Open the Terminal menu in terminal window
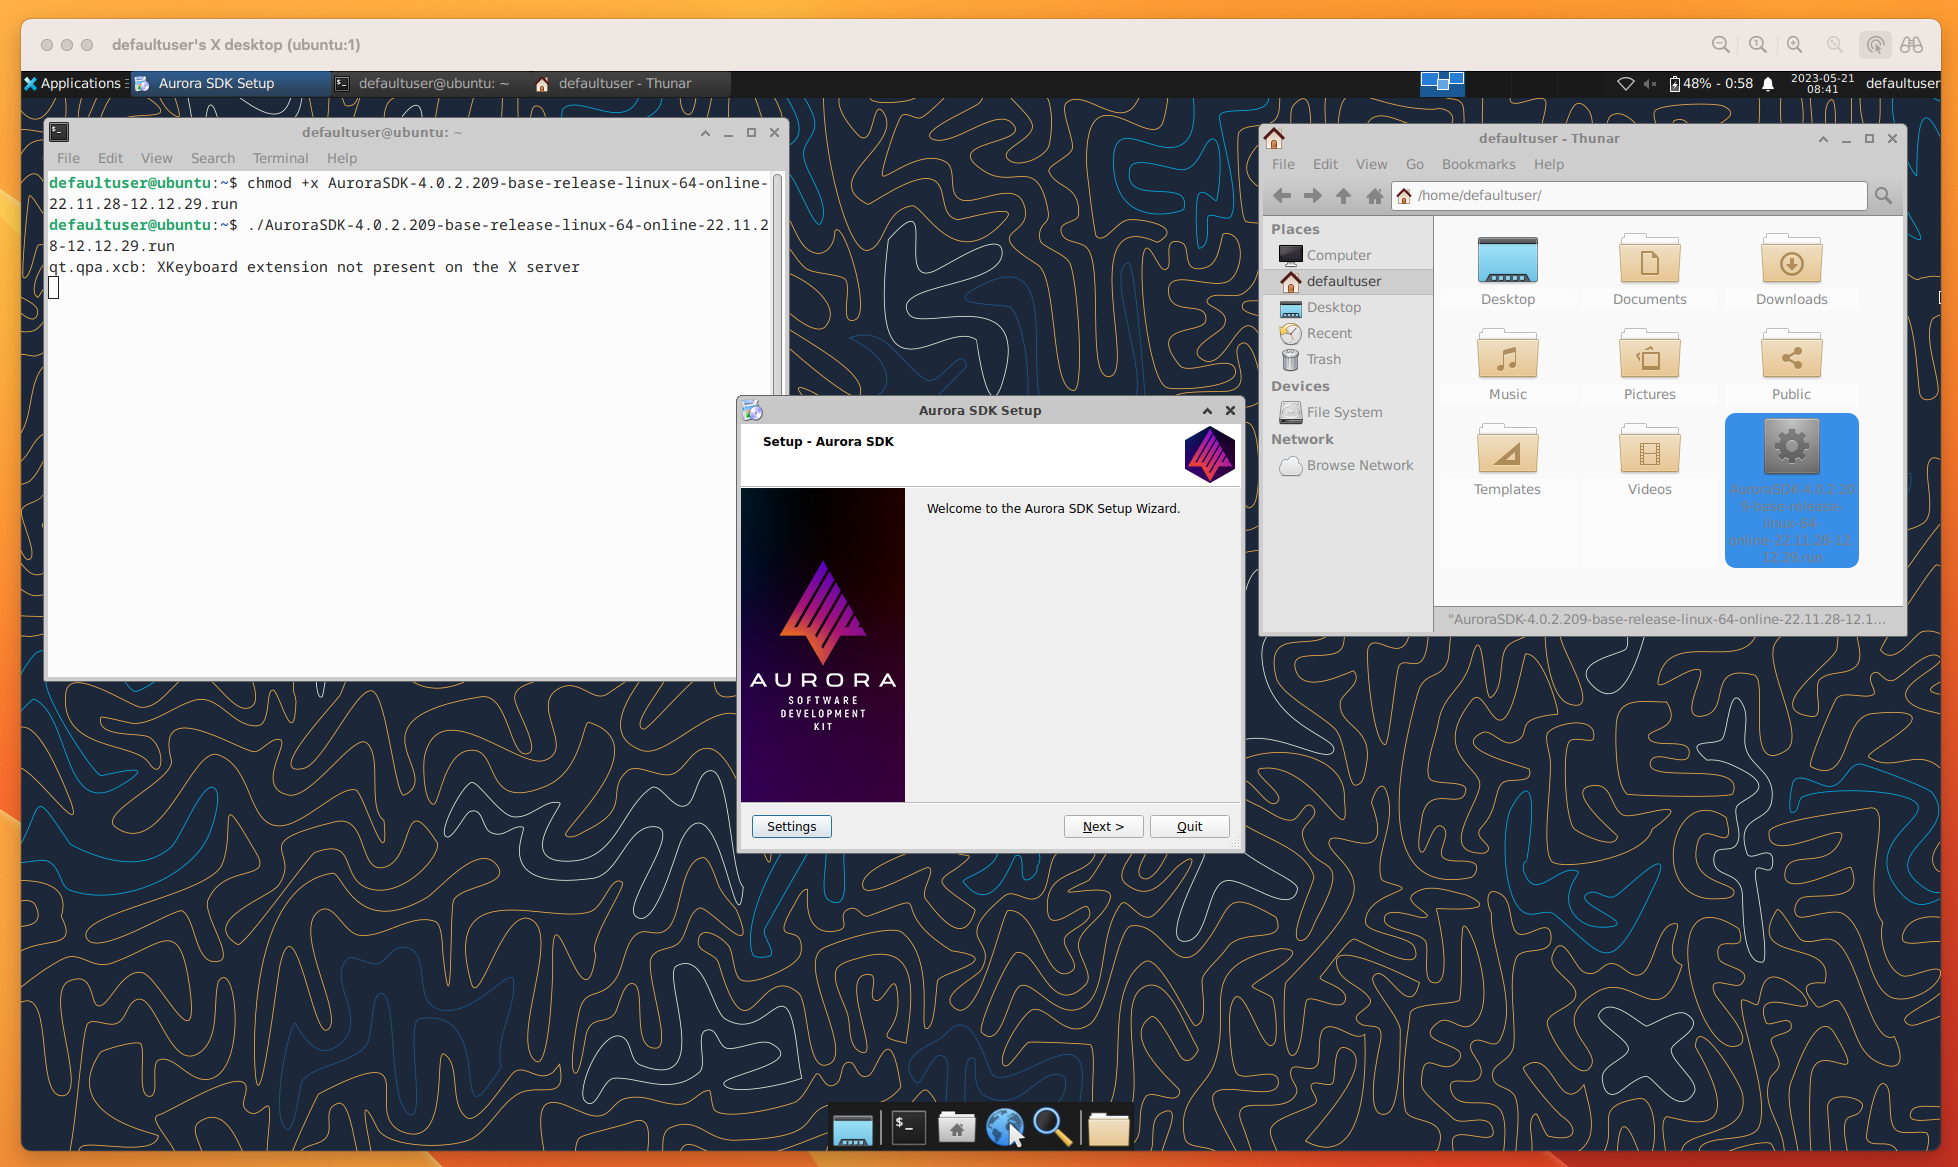The height and width of the screenshot is (1167, 1958). [280, 158]
